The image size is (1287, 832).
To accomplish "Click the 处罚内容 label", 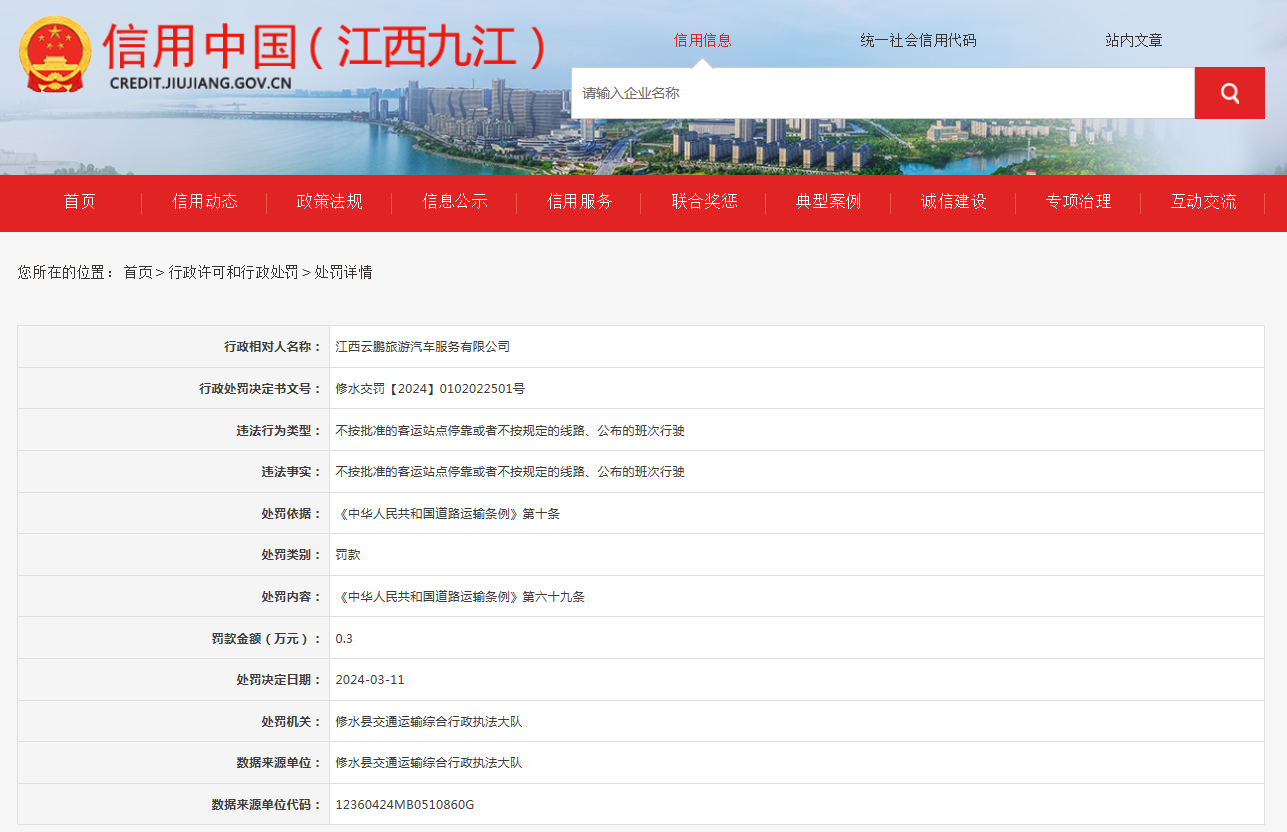I will tap(292, 597).
